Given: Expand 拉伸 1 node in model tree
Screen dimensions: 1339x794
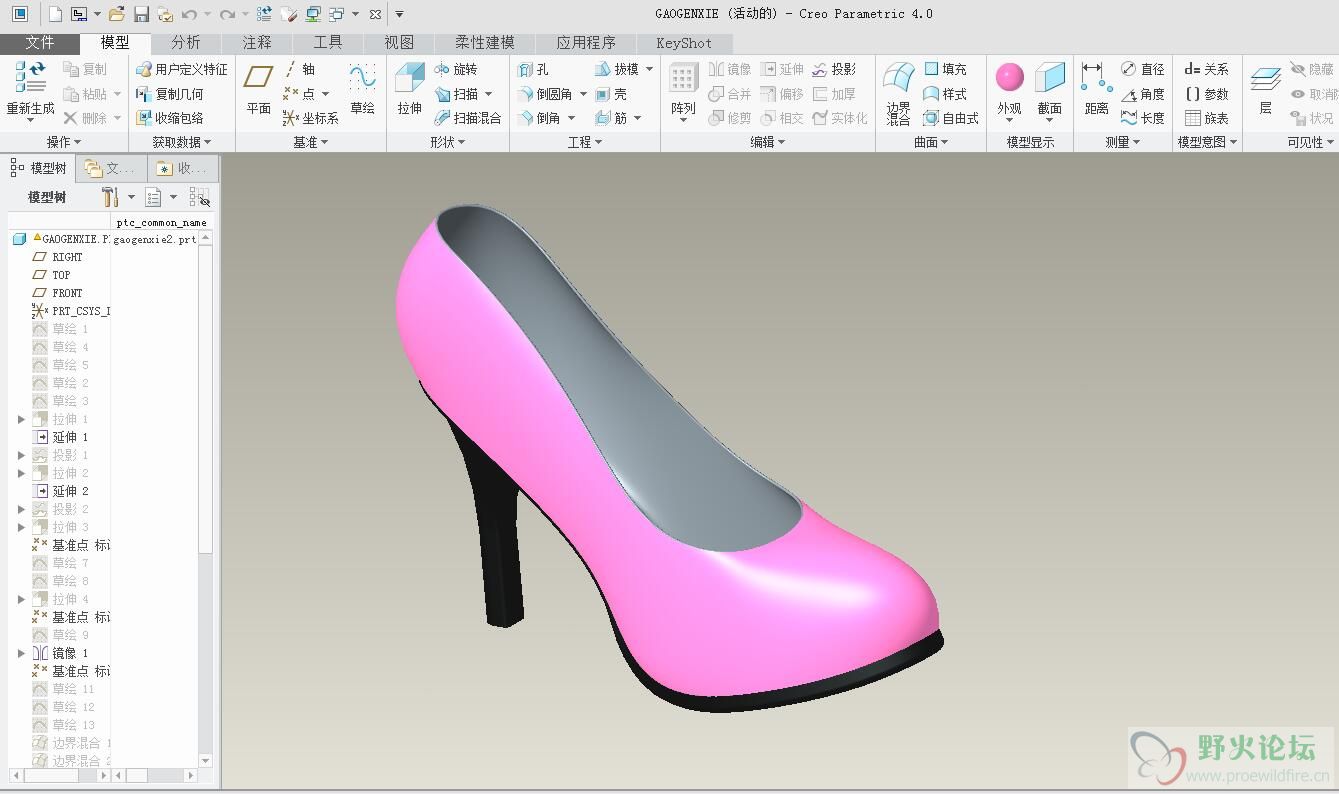Looking at the screenshot, I should 21,419.
